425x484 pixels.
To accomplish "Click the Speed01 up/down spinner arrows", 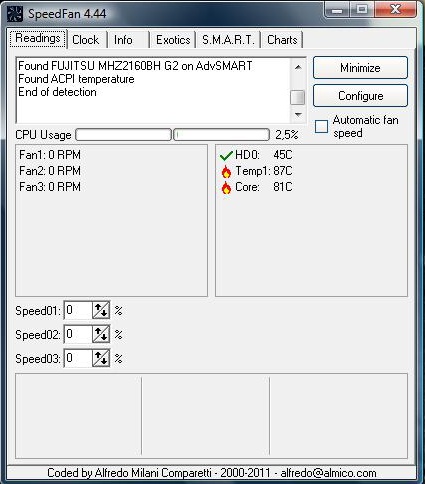I will (x=101, y=310).
